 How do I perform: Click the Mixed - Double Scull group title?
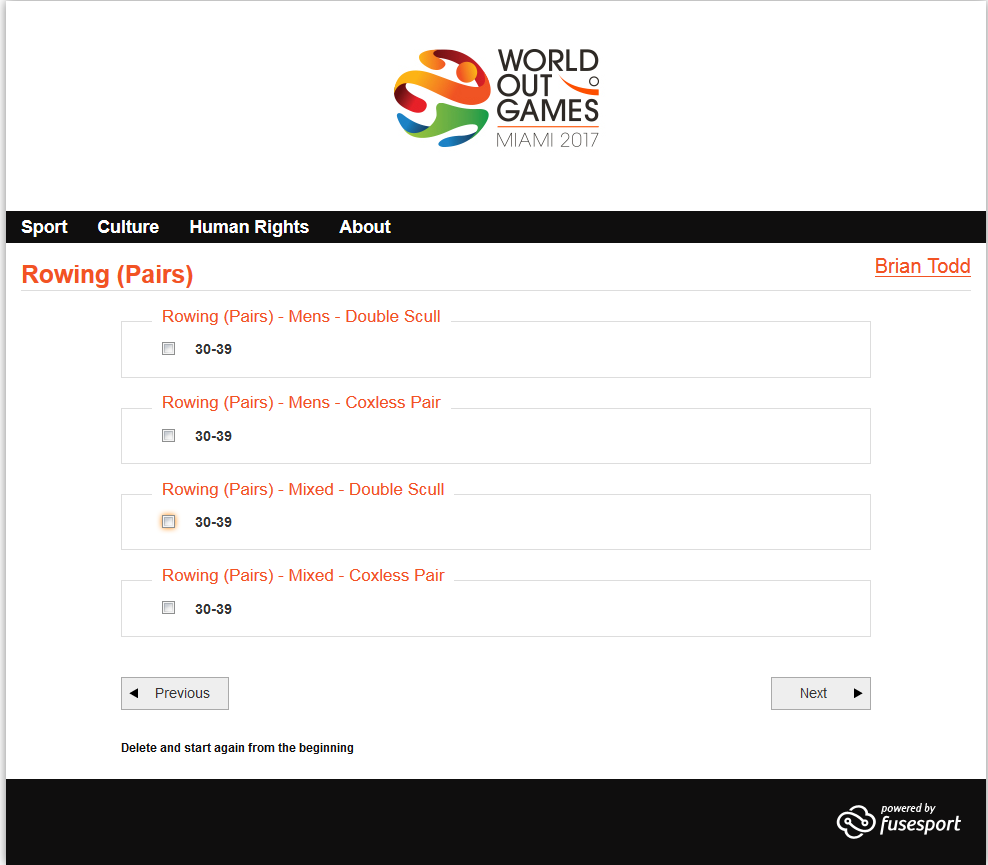(x=303, y=489)
